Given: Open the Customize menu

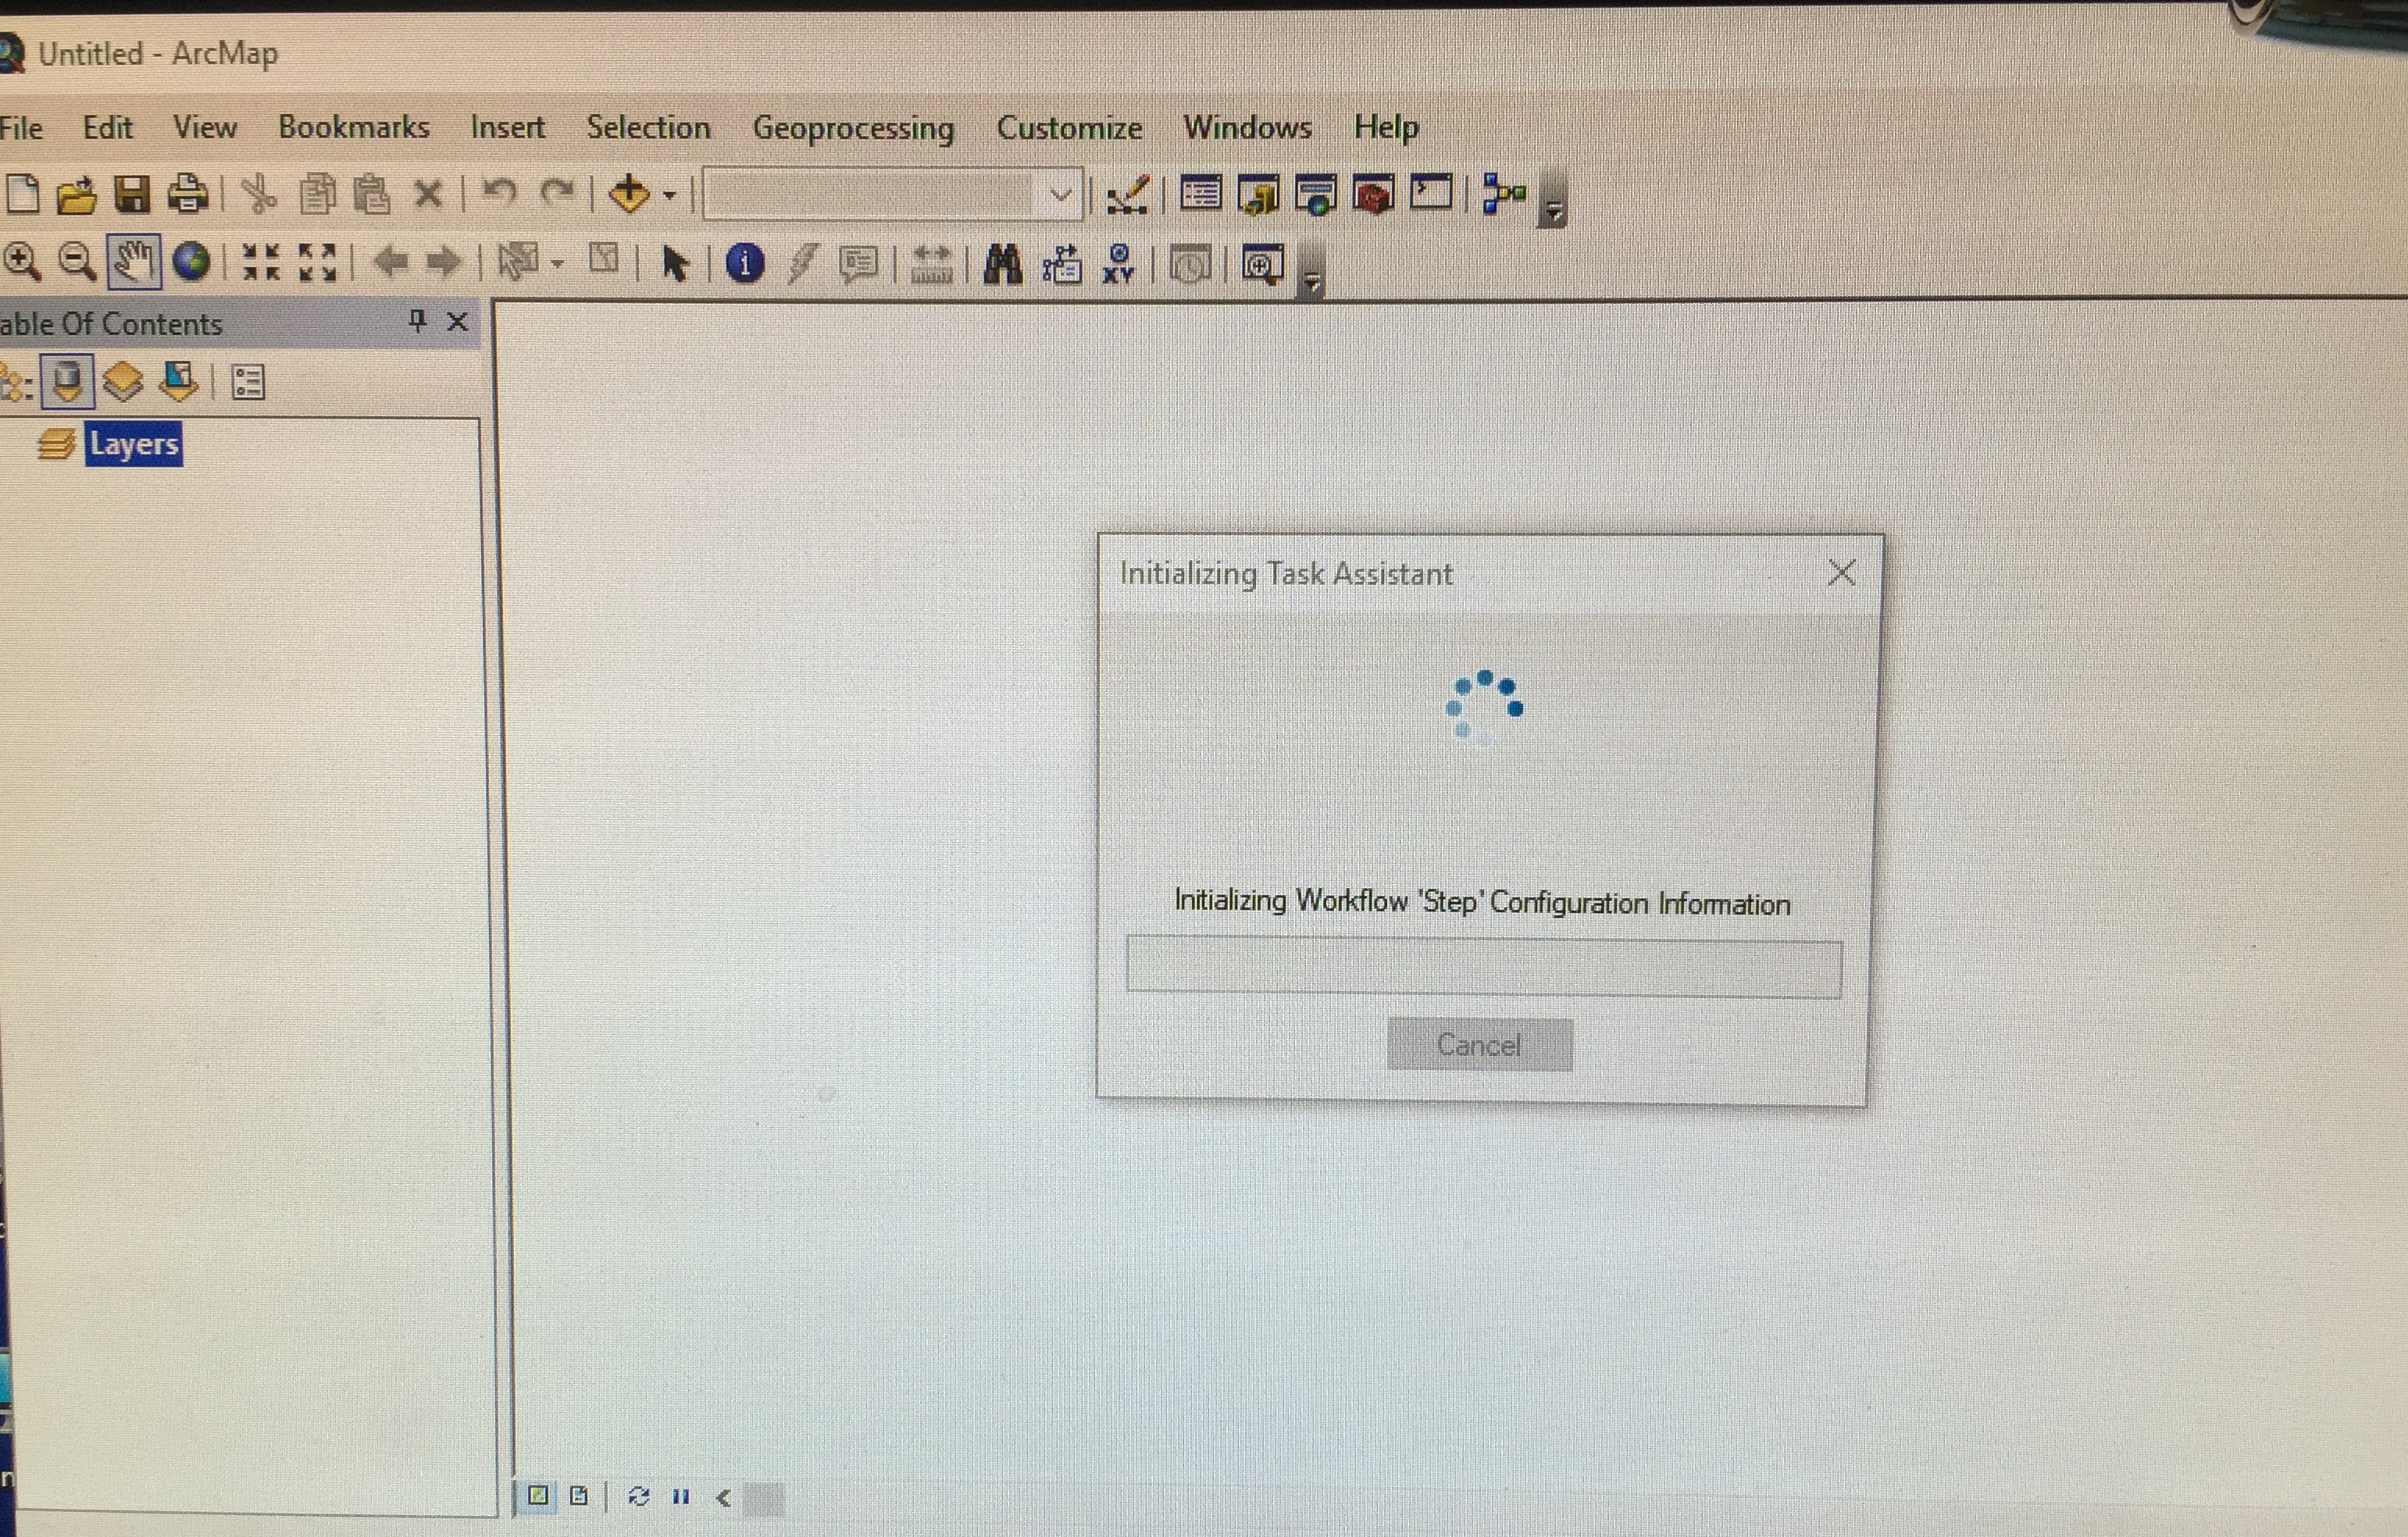Looking at the screenshot, I should pos(1069,128).
